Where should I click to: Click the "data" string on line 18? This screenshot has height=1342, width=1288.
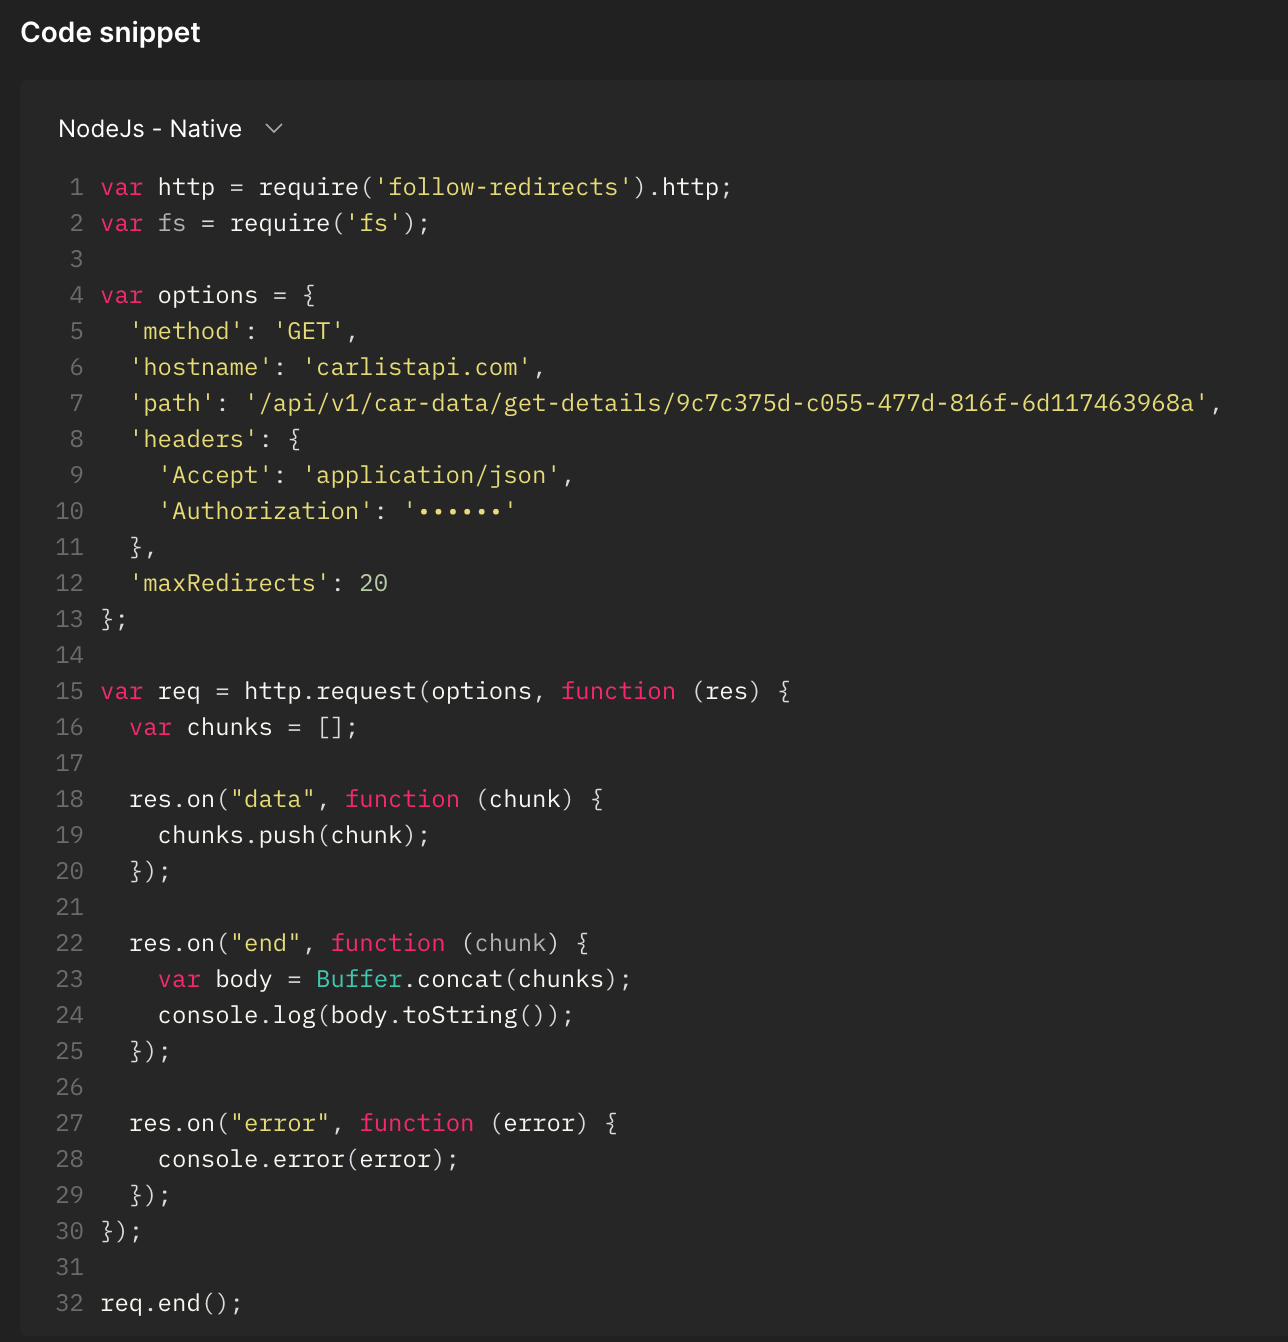[273, 799]
